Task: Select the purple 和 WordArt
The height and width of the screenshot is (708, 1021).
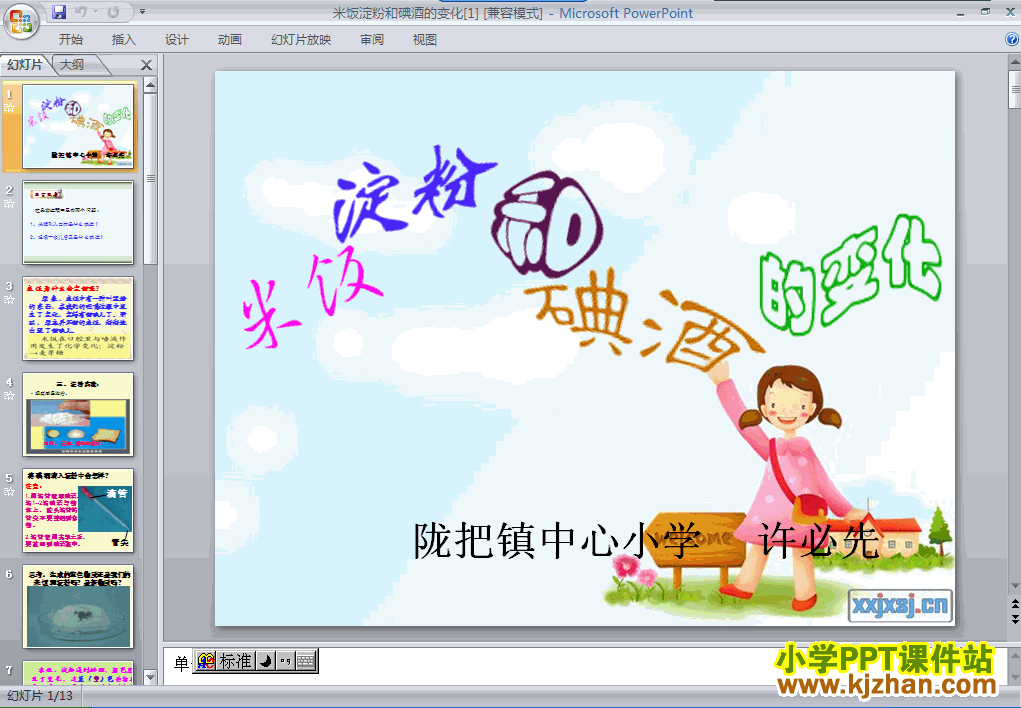Action: pyautogui.click(x=547, y=223)
